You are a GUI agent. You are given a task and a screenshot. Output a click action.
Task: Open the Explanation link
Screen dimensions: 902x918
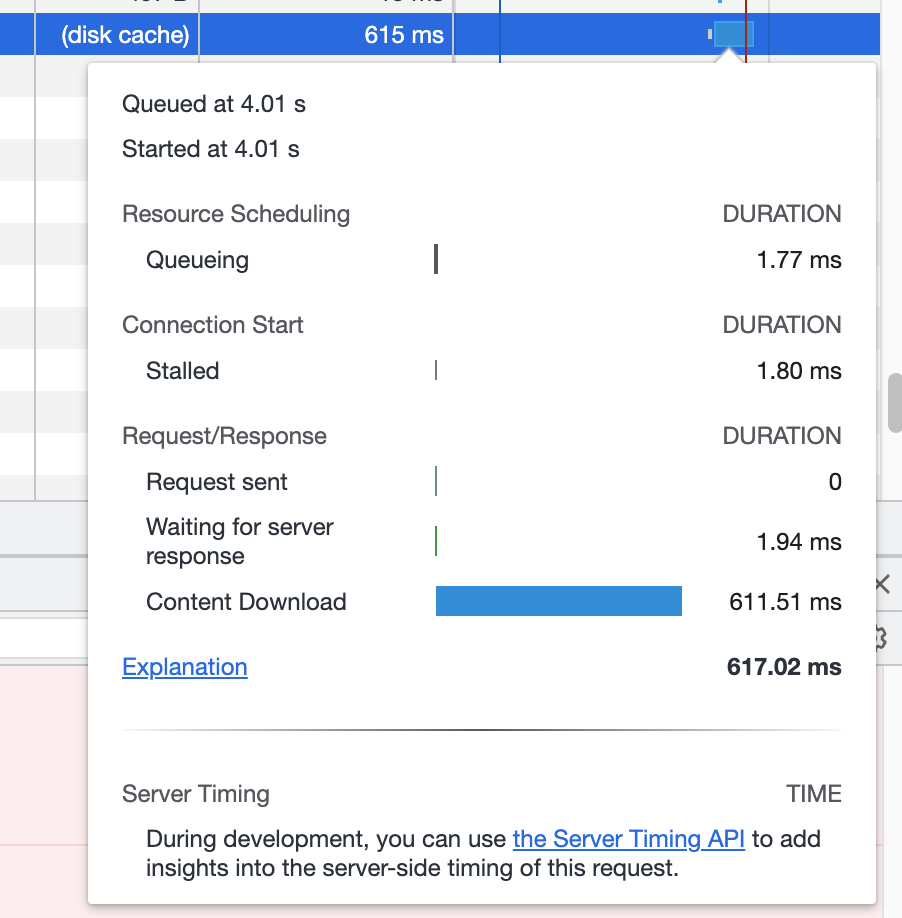pos(184,667)
